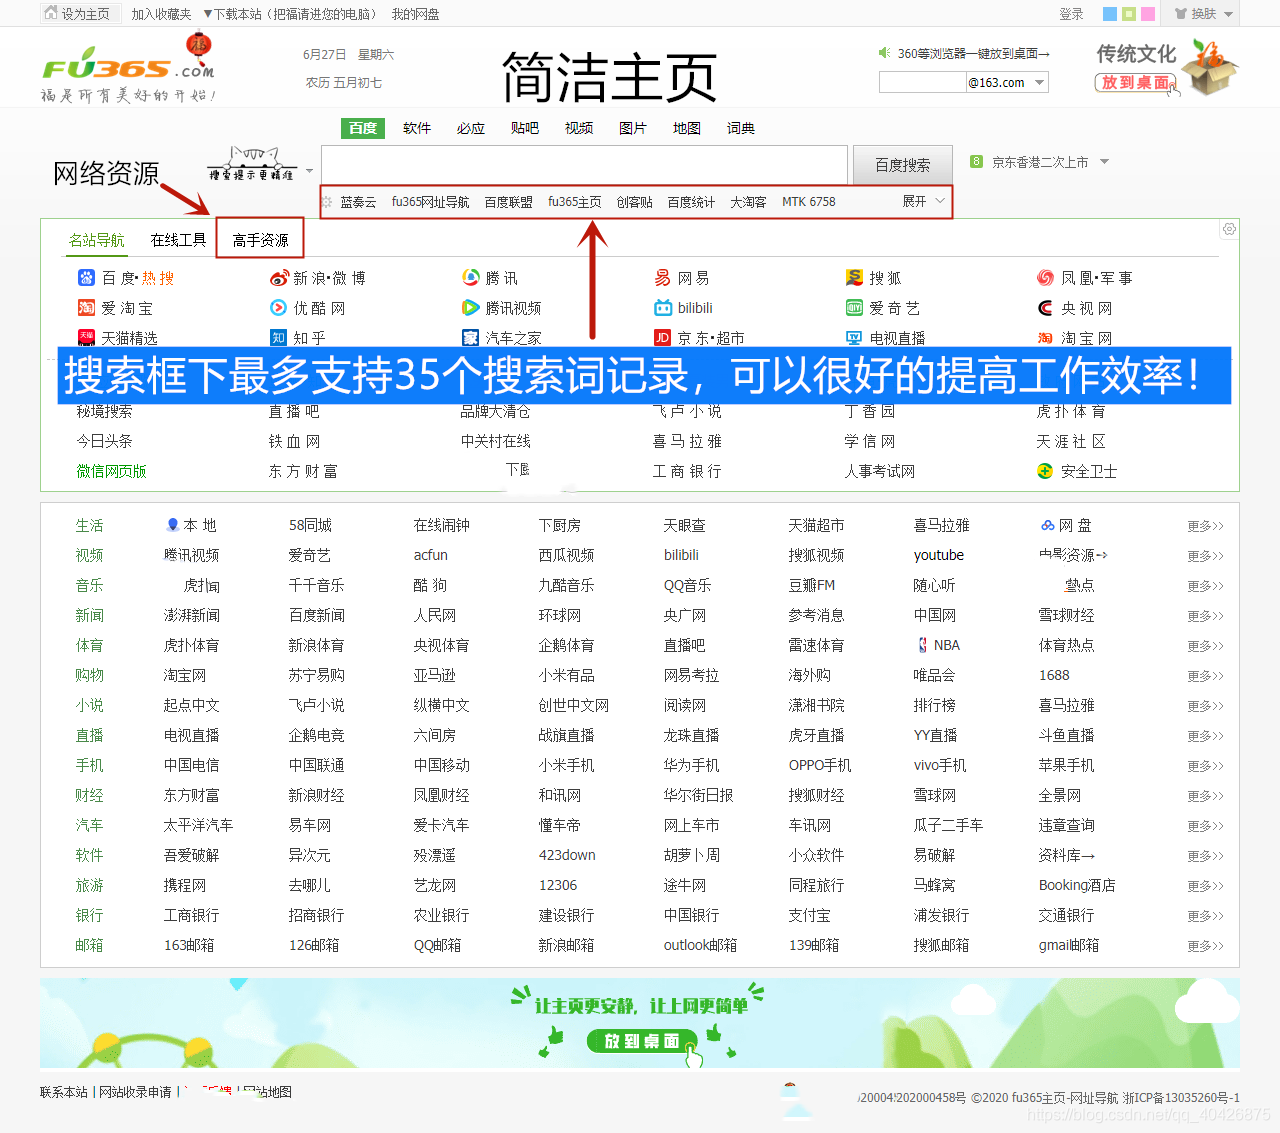Open 微信网页版 green link

click(112, 471)
